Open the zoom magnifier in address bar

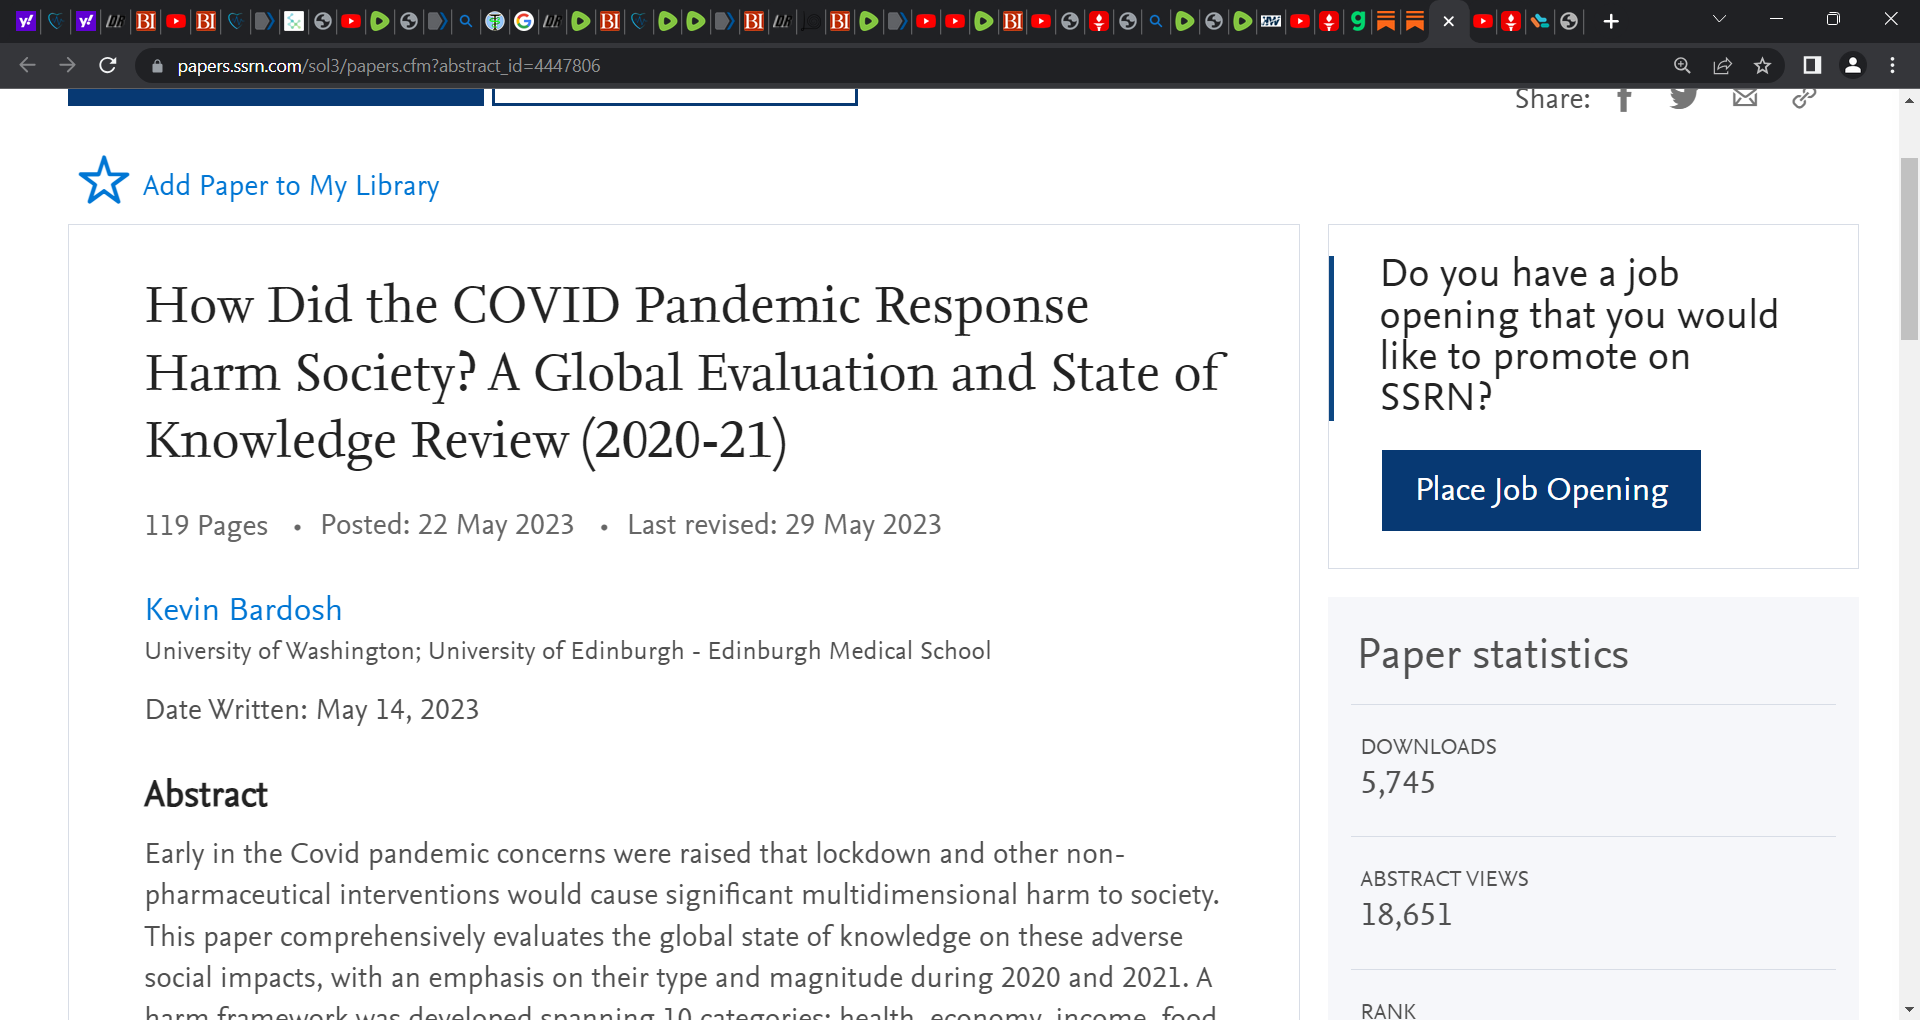tap(1682, 65)
